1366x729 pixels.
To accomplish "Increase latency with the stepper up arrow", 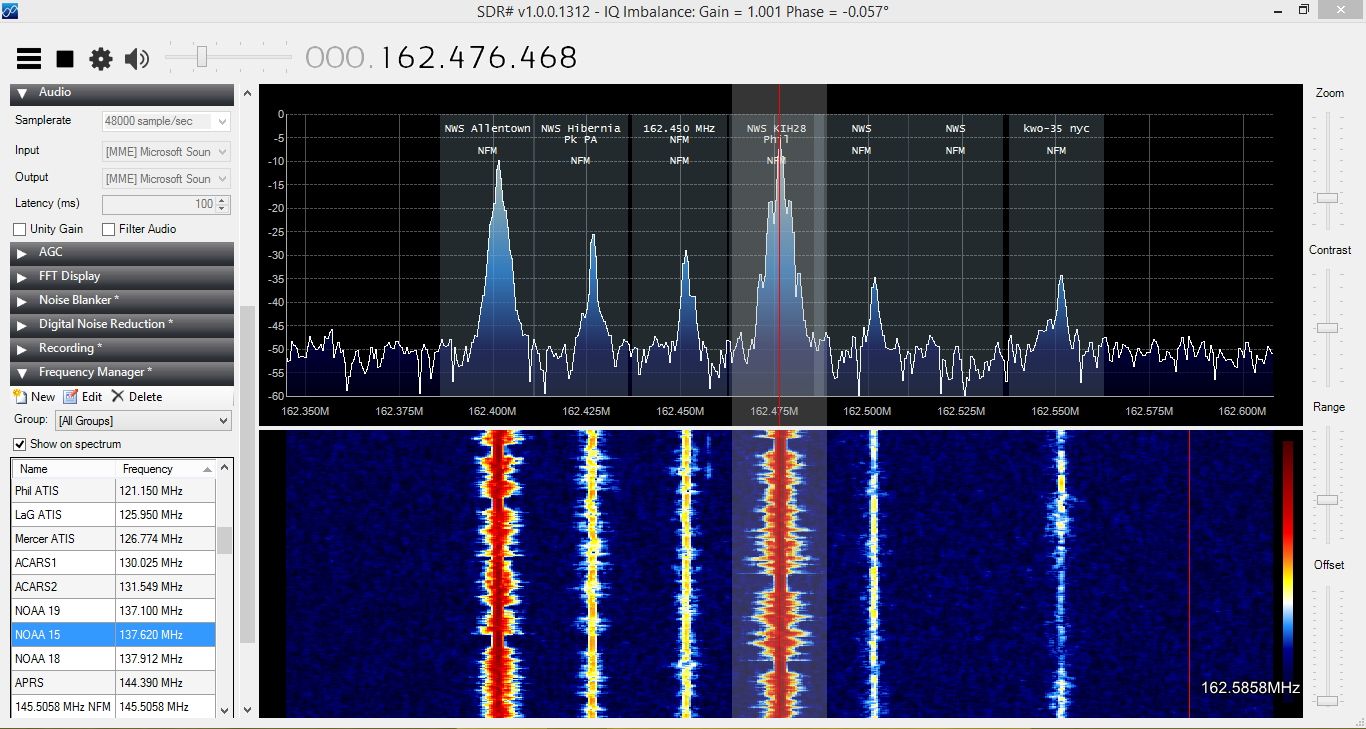I will [223, 200].
